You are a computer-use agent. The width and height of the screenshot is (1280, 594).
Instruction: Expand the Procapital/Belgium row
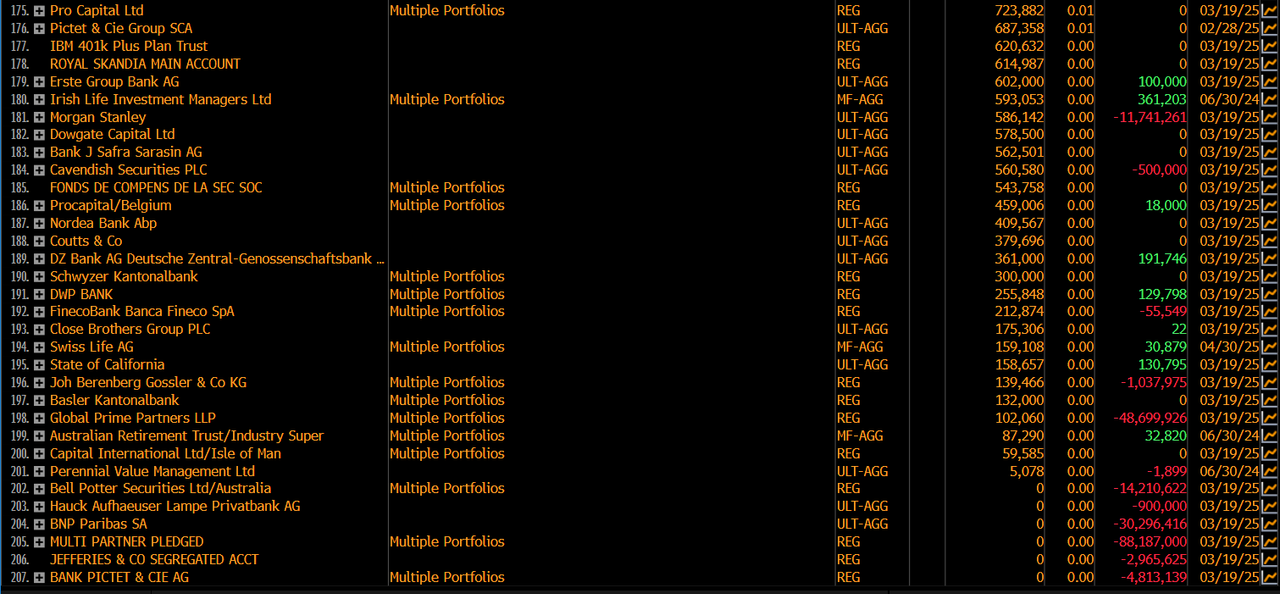pos(39,206)
